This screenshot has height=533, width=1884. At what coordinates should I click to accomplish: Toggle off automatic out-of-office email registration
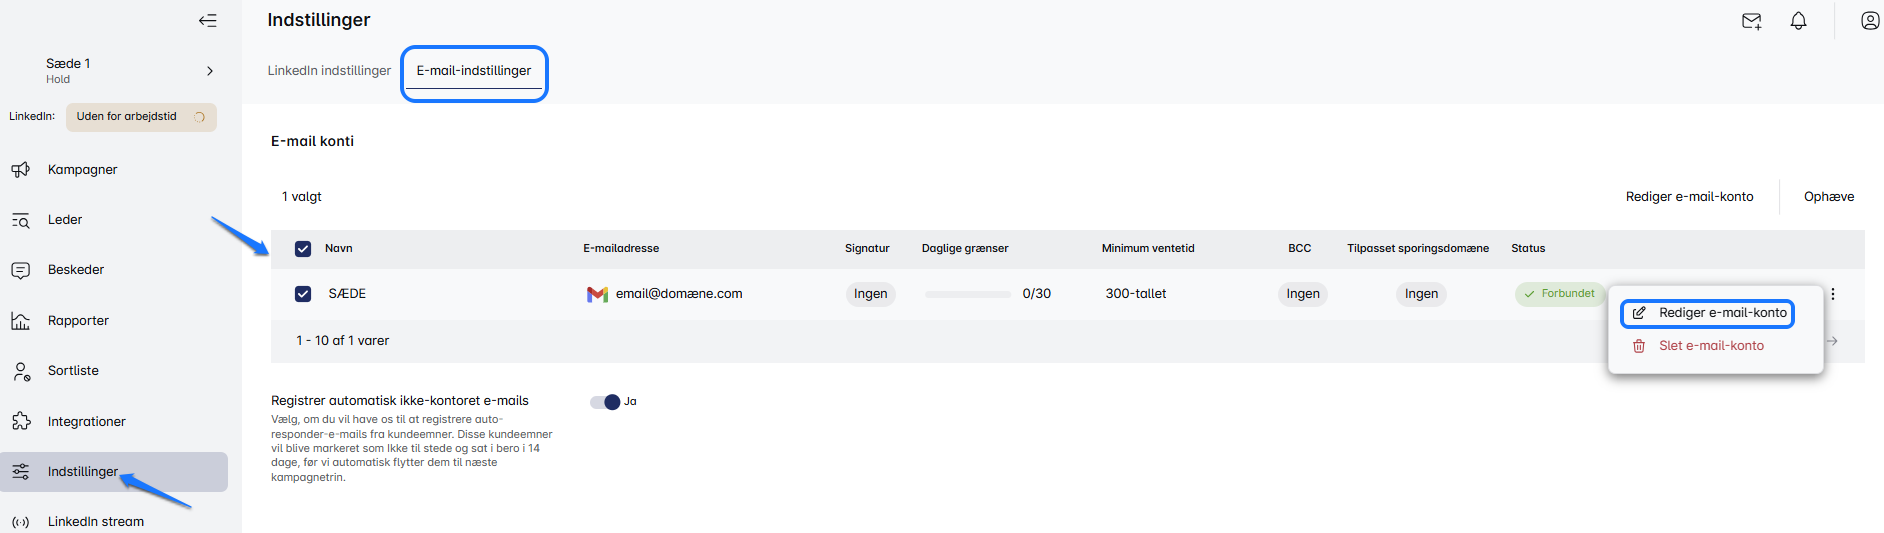pyautogui.click(x=606, y=402)
